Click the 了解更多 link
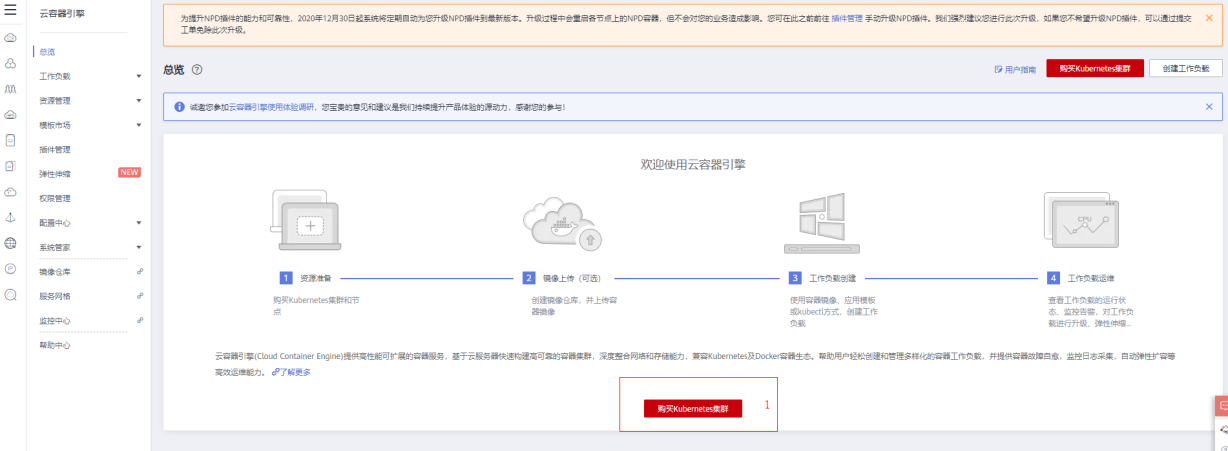 (x=291, y=372)
